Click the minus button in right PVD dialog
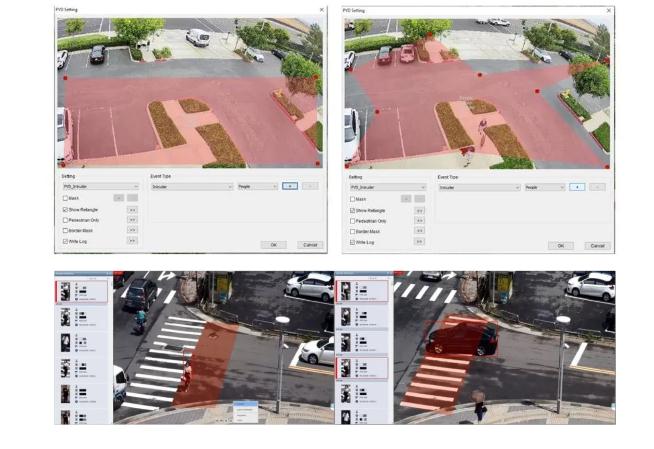The height and width of the screenshot is (449, 654). click(x=597, y=187)
